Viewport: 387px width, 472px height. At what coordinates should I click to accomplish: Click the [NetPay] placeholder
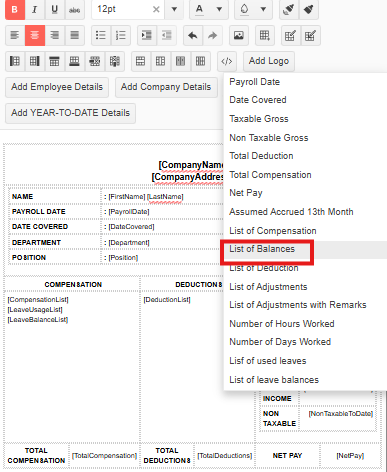tap(350, 456)
